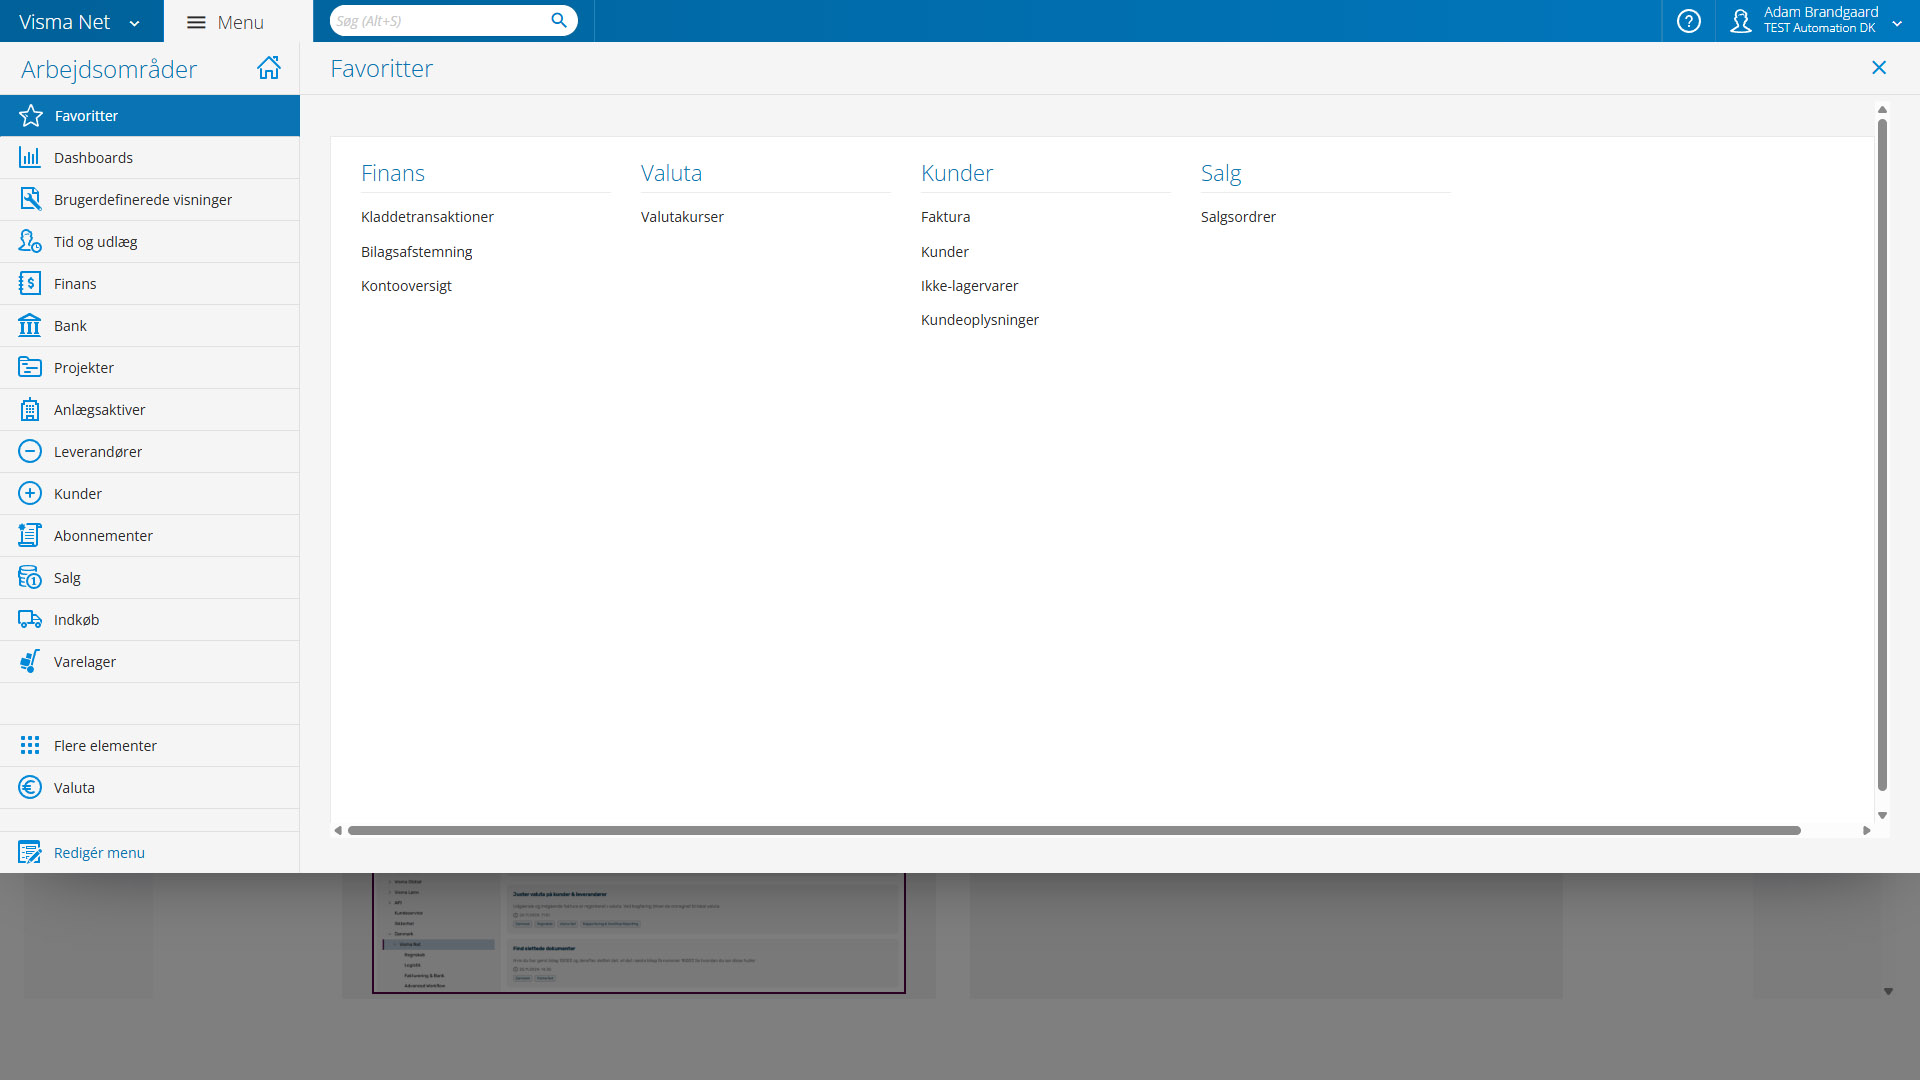
Task: Click in the Søg search field
Action: [x=440, y=21]
